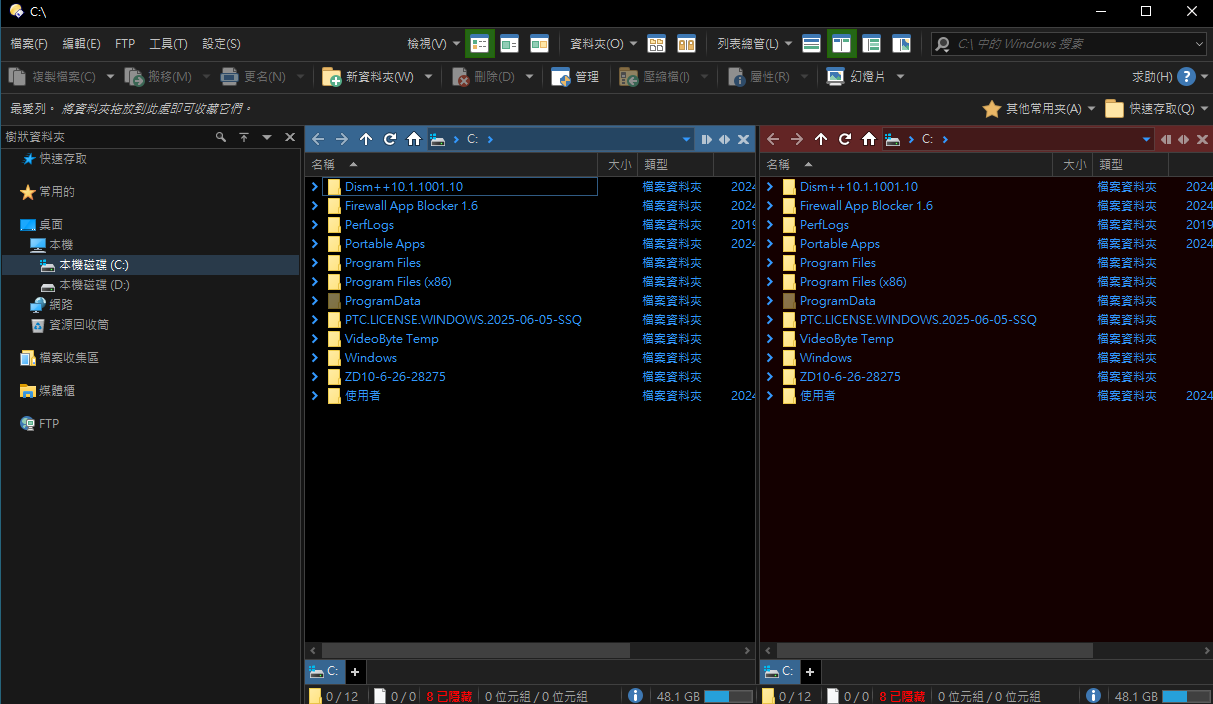The height and width of the screenshot is (704, 1213).
Task: Click the info icon in left status bar
Action: click(x=635, y=696)
